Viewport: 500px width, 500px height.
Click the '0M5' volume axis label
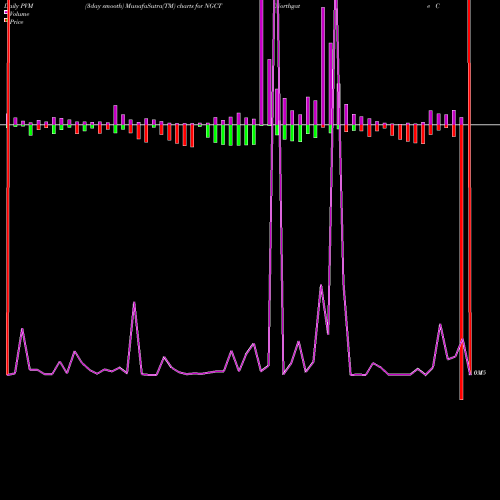[480, 373]
